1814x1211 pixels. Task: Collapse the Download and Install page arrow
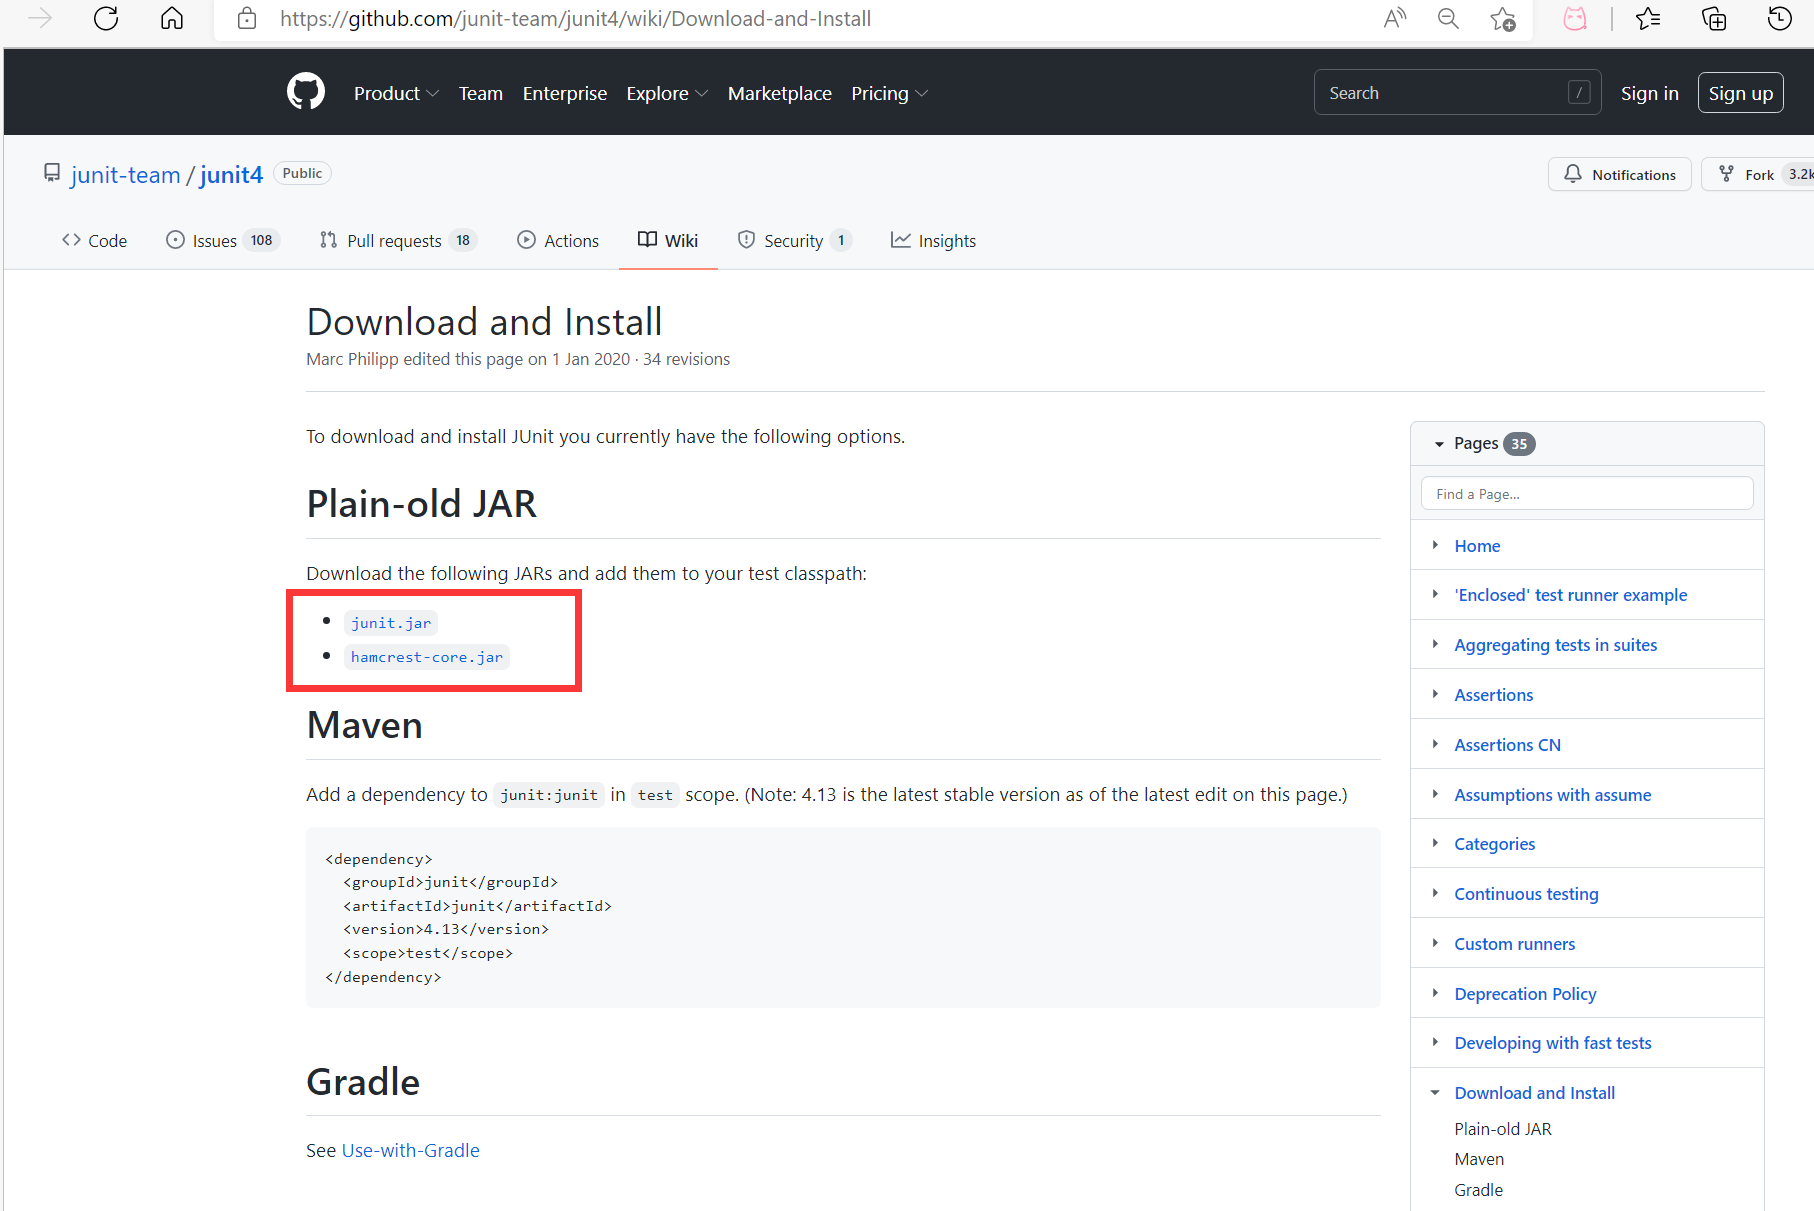coord(1435,1093)
